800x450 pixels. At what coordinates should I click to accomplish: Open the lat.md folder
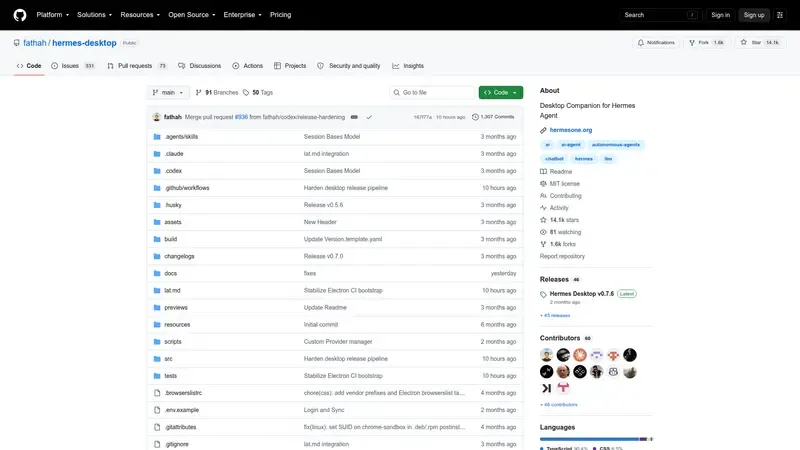tap(172, 290)
